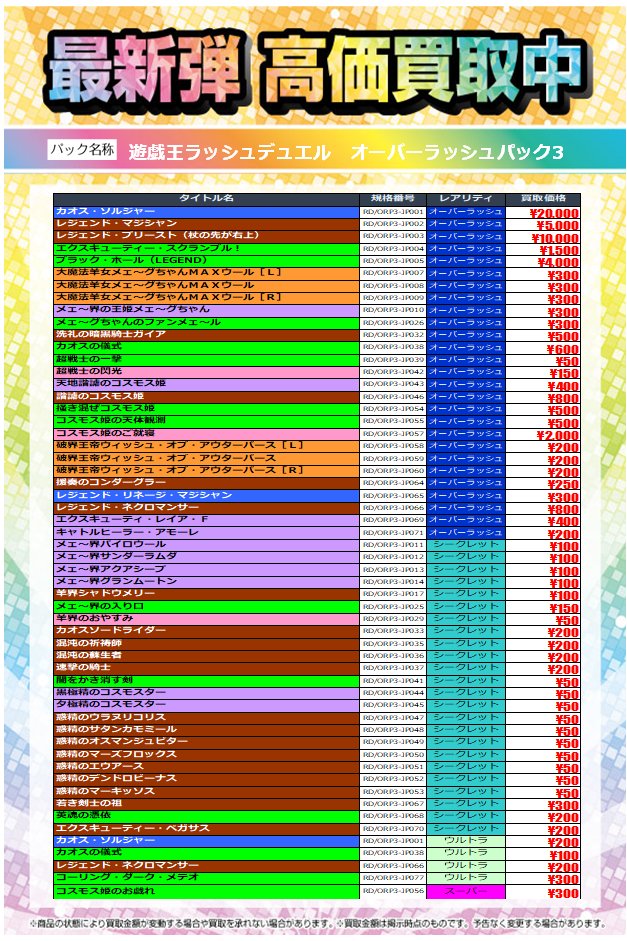Select 'メェ~界アクアシープ' title cell
The height and width of the screenshot is (941, 627).
click(x=206, y=570)
